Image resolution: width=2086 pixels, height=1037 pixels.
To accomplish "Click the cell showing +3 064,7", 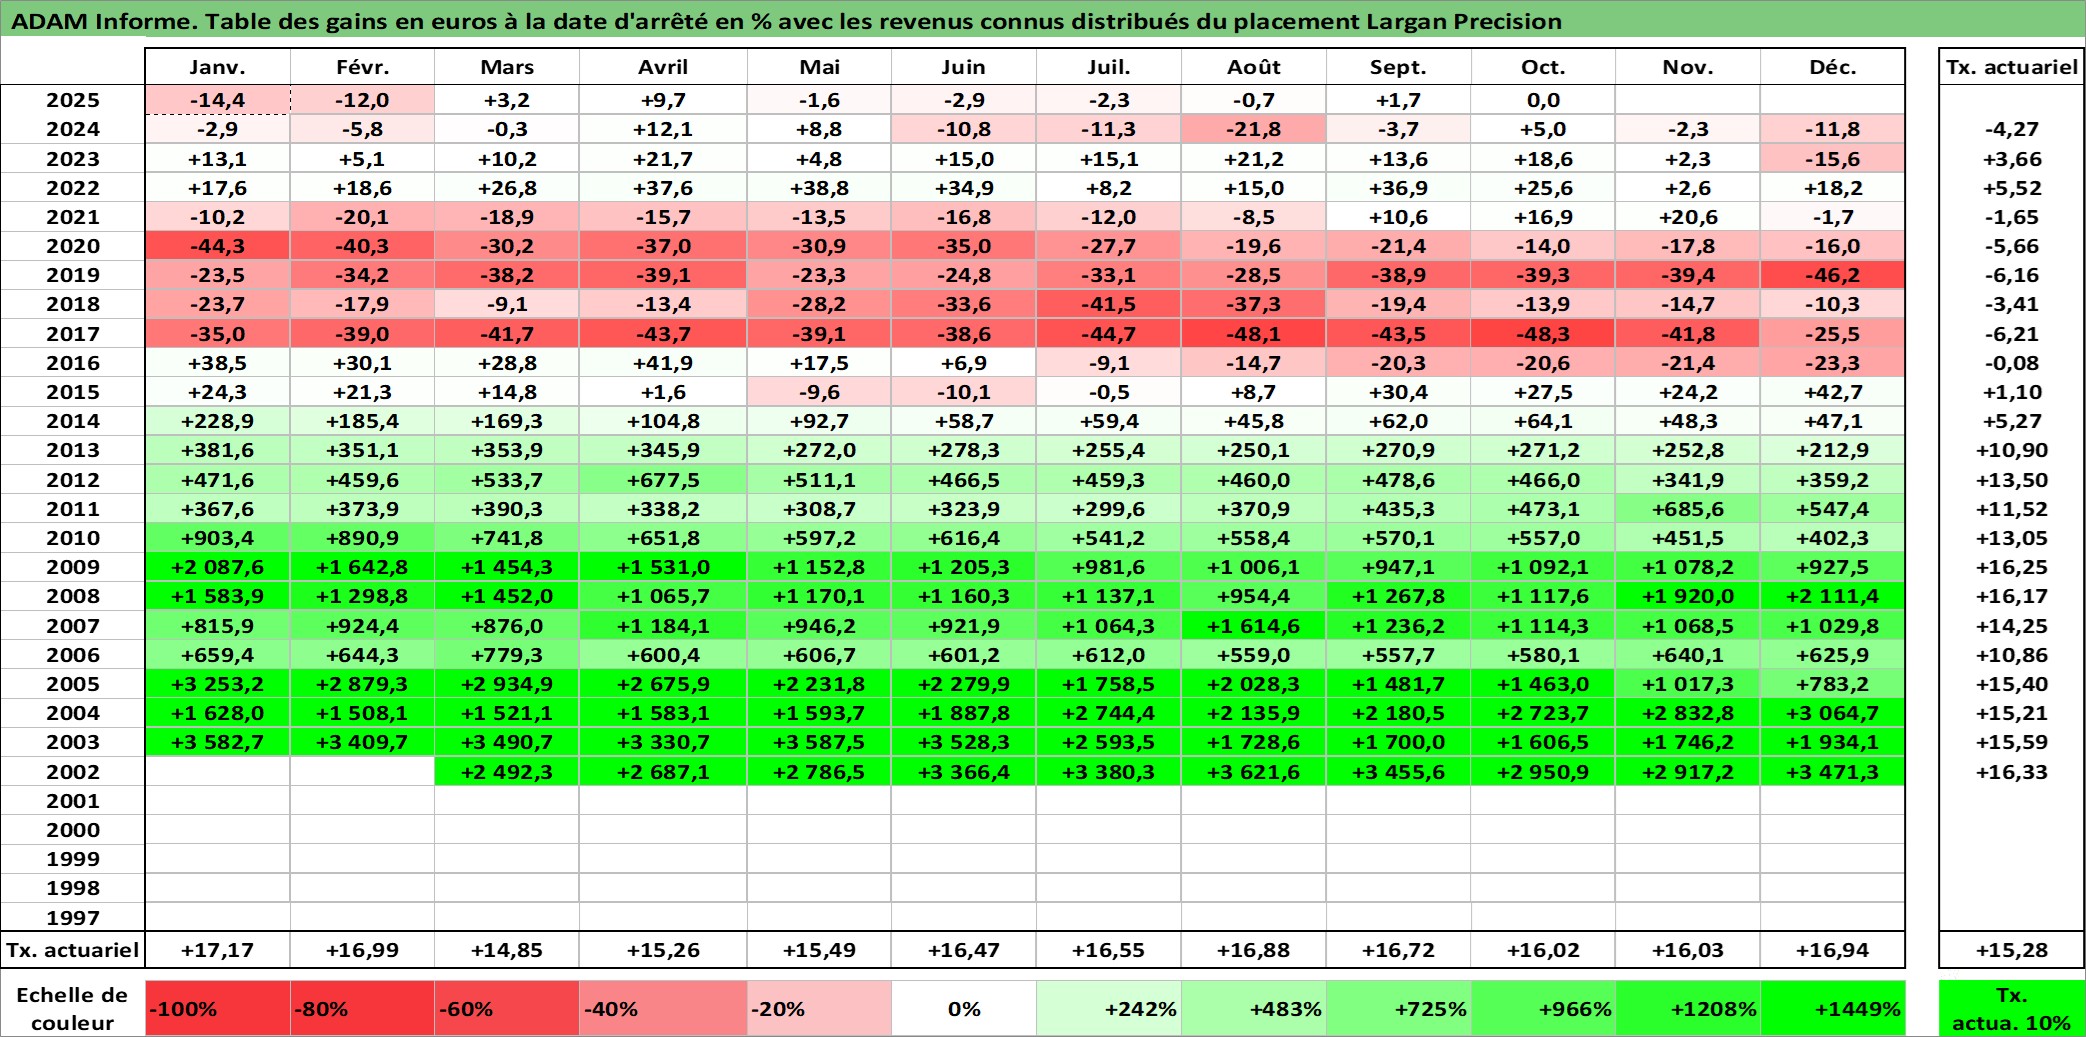I will pyautogui.click(x=1833, y=713).
